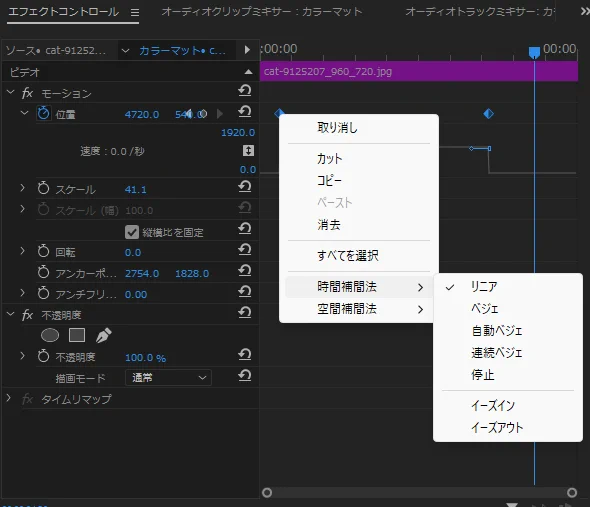Click the show/hide timeline view arrow
The image size is (590, 507).
pyautogui.click(x=247, y=50)
